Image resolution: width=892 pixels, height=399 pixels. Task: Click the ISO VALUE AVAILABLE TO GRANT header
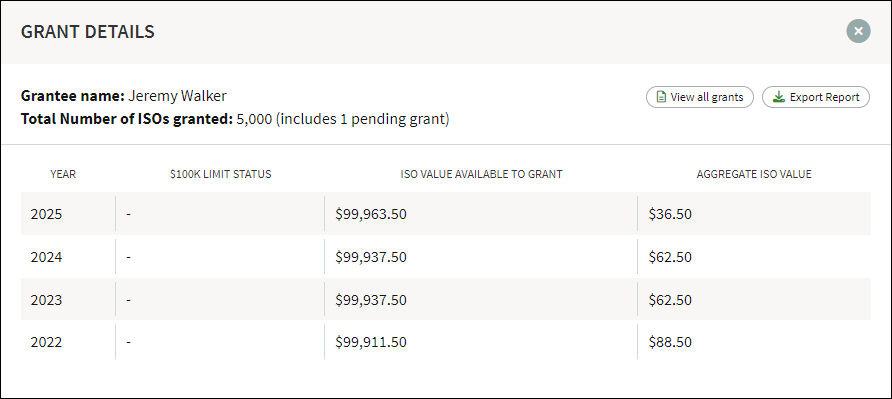point(481,174)
